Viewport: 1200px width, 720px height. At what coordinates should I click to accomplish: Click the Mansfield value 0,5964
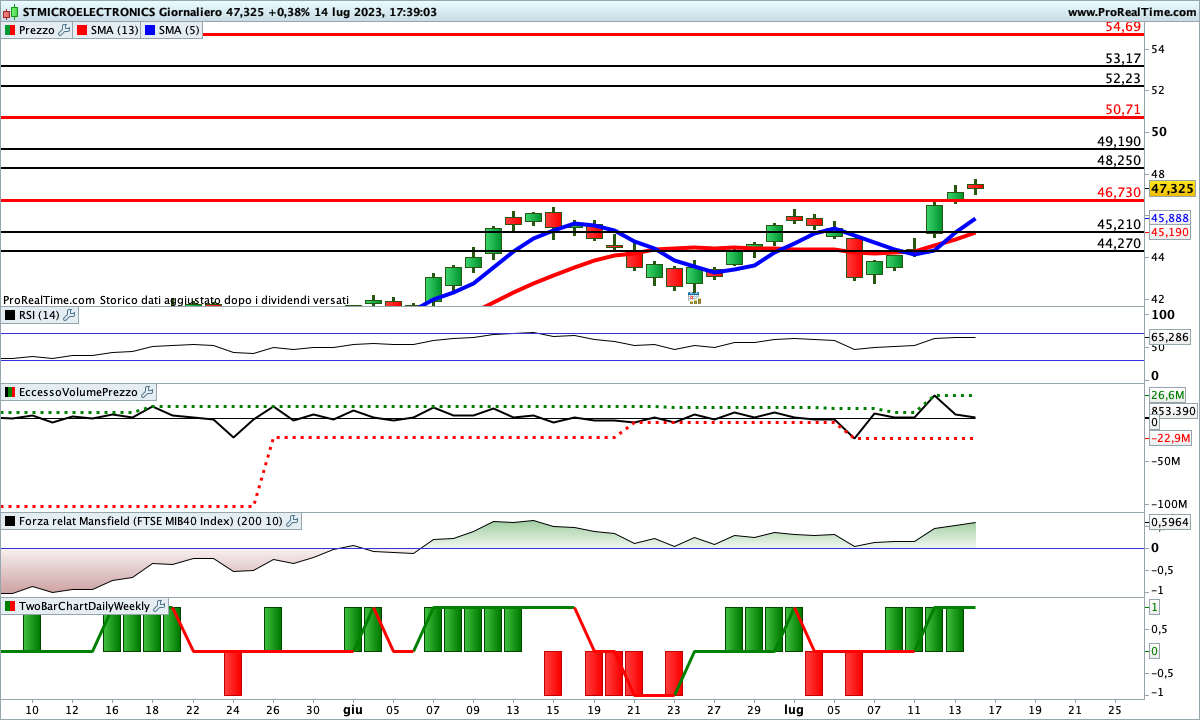coord(1169,521)
